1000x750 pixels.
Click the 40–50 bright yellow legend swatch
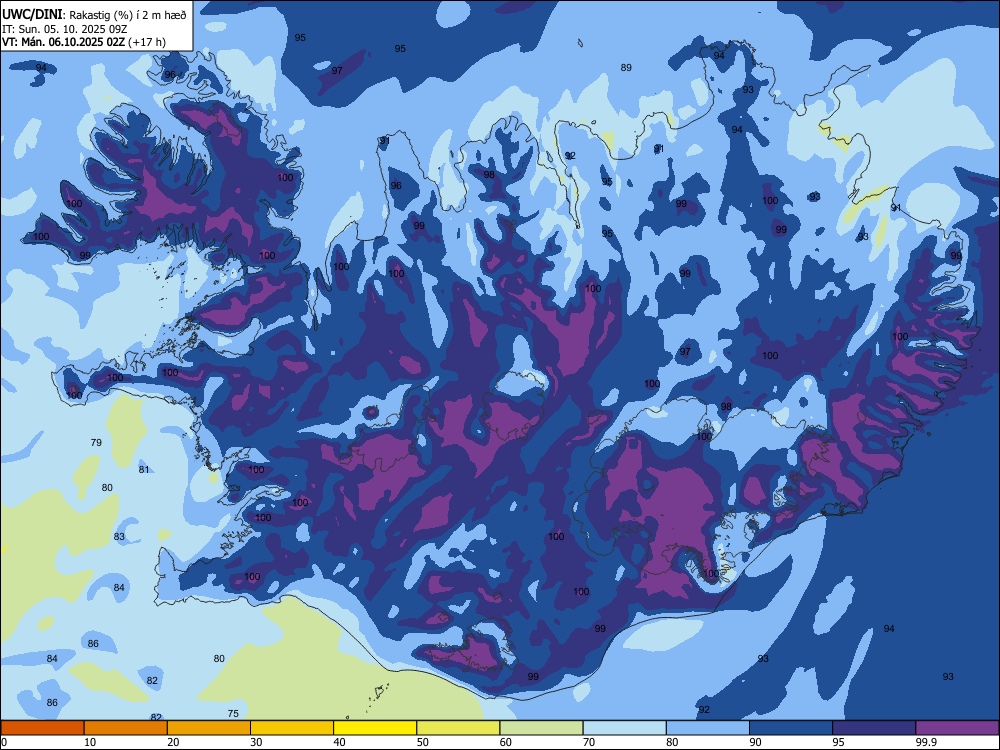click(x=375, y=728)
